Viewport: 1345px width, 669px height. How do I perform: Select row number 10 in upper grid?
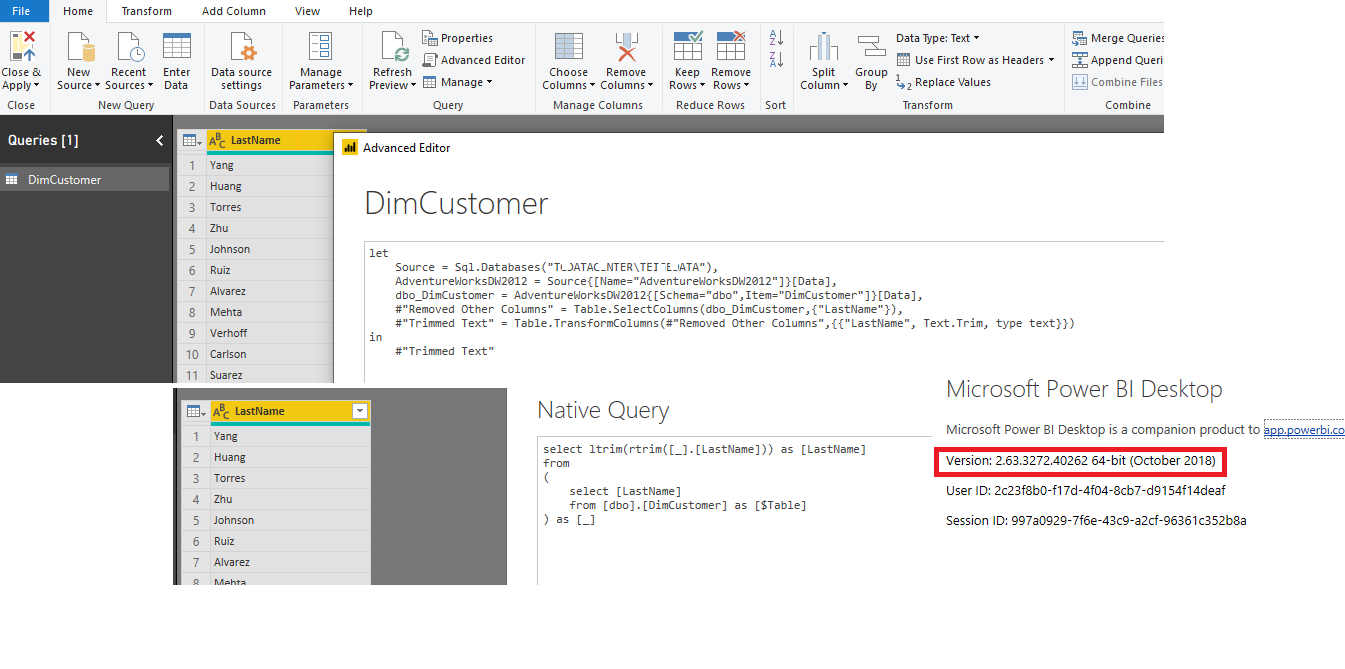(192, 354)
